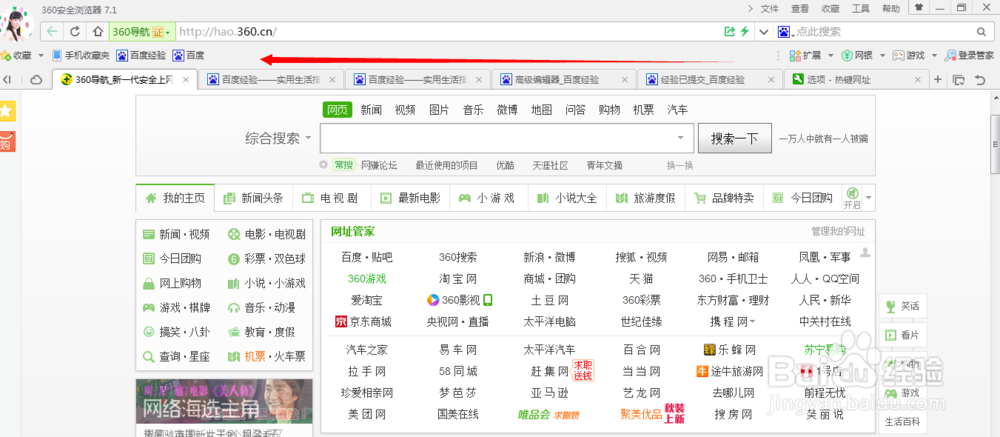Expand the 收藏 dropdown arrow
This screenshot has height=437, width=1000.
click(40, 56)
